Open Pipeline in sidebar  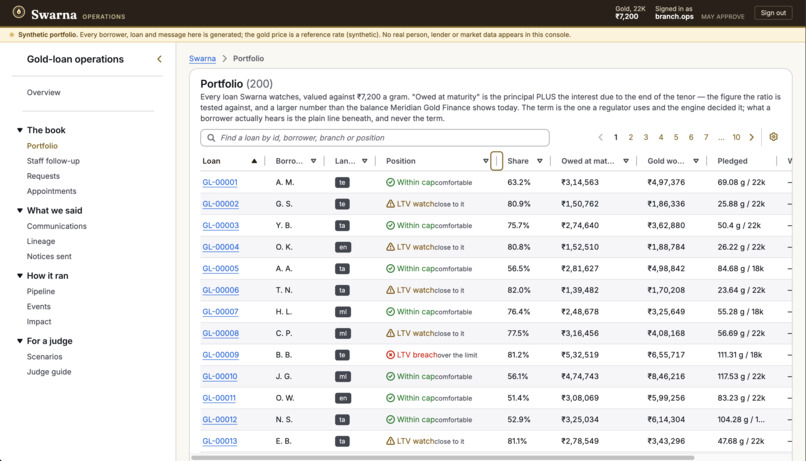click(x=41, y=291)
